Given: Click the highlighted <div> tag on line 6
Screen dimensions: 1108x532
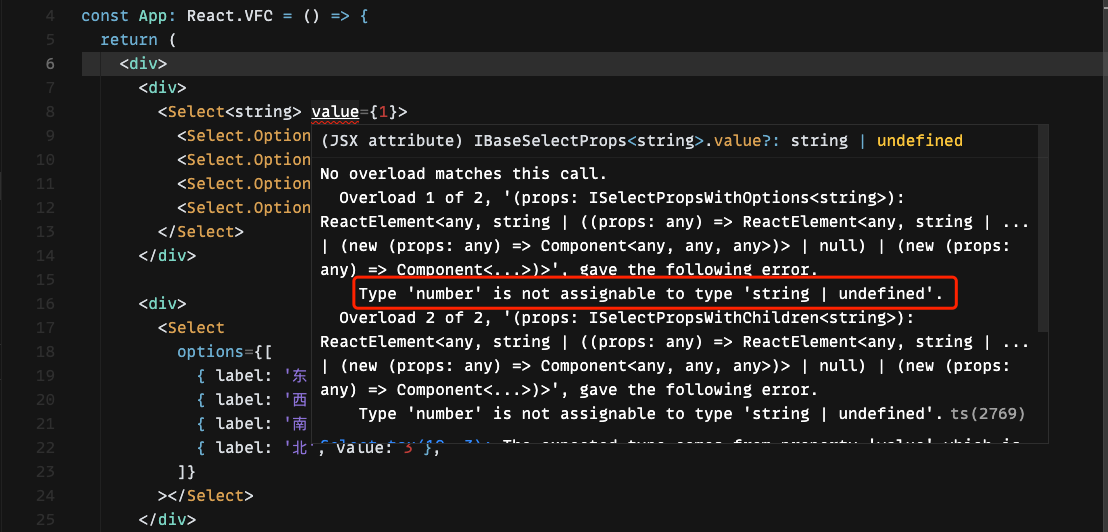Looking at the screenshot, I should tap(143, 64).
